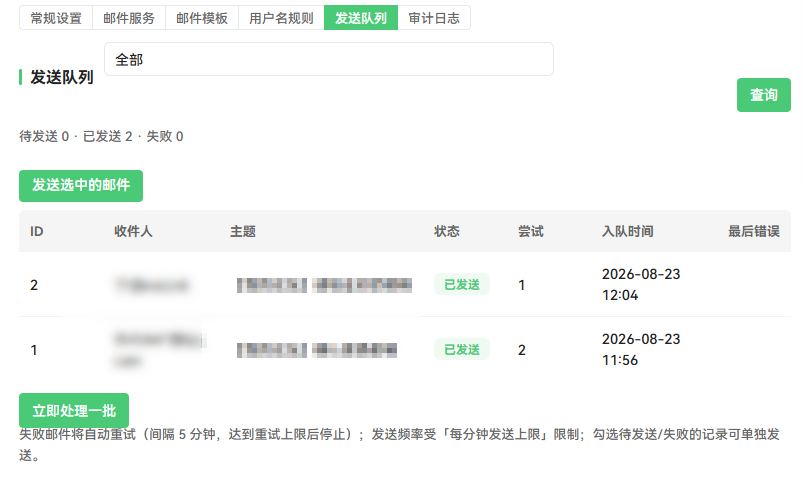
Task: Click the 已发送 badge in row ID 2
Action: (462, 284)
